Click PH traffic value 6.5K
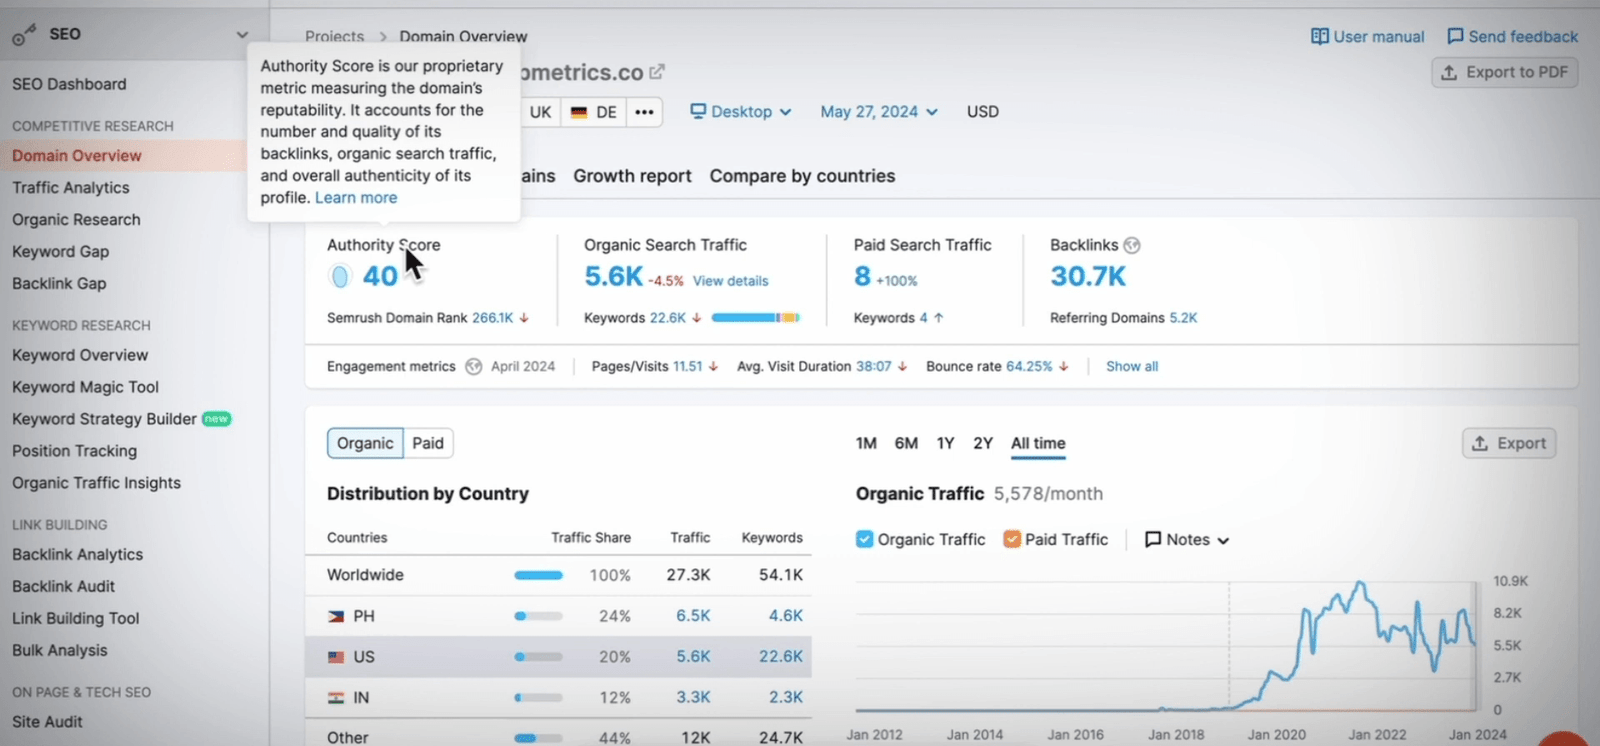Viewport: 1600px width, 746px height. [693, 616]
